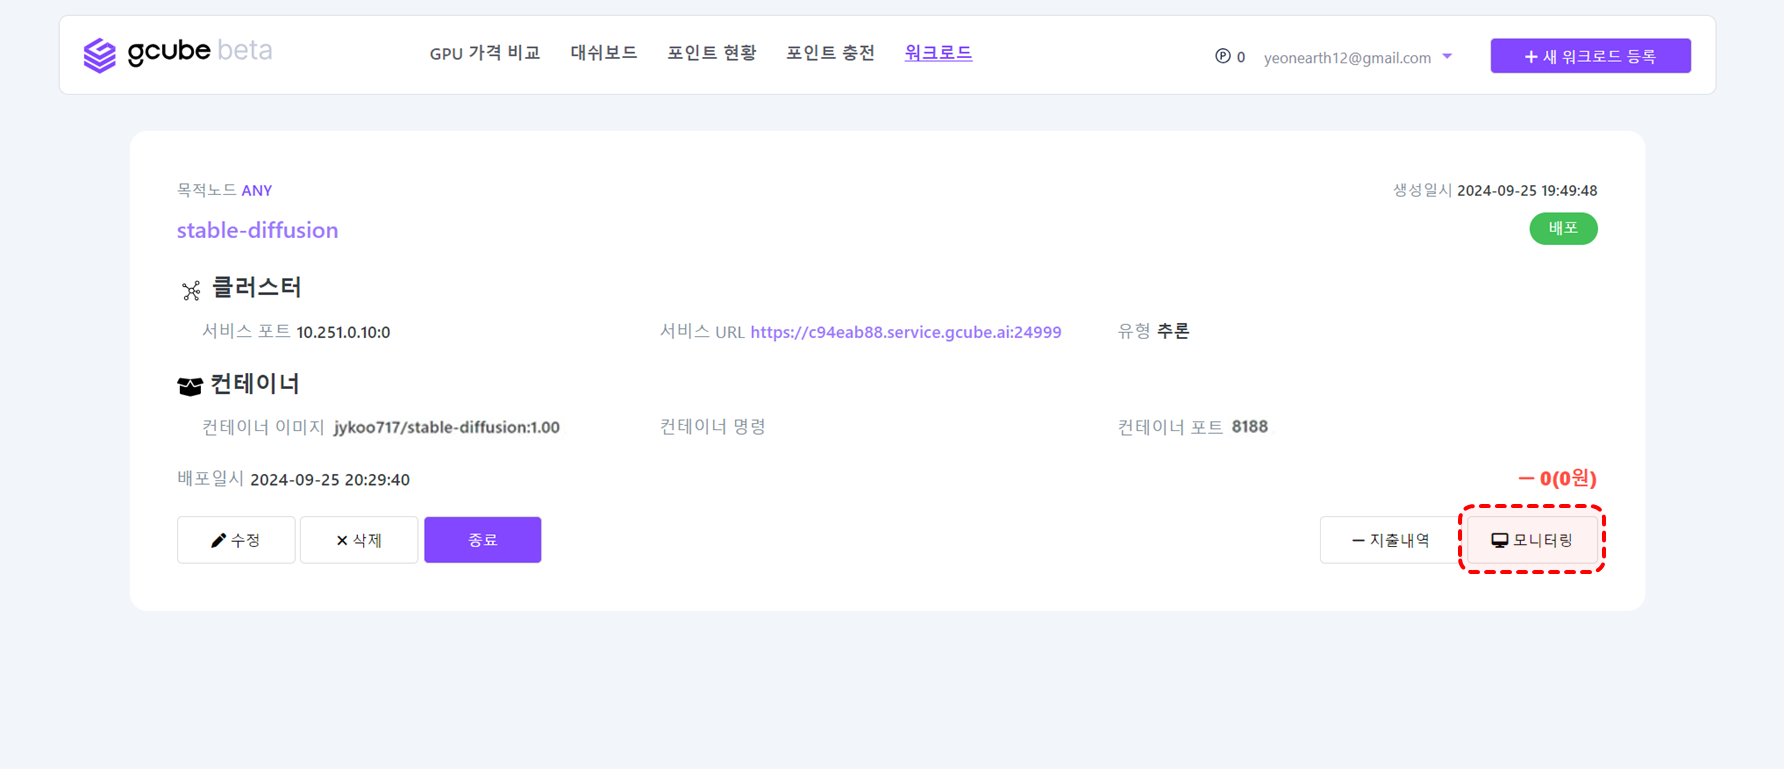Open the stable-diffusion workload title
Image resolution: width=1784 pixels, height=769 pixels.
[258, 230]
